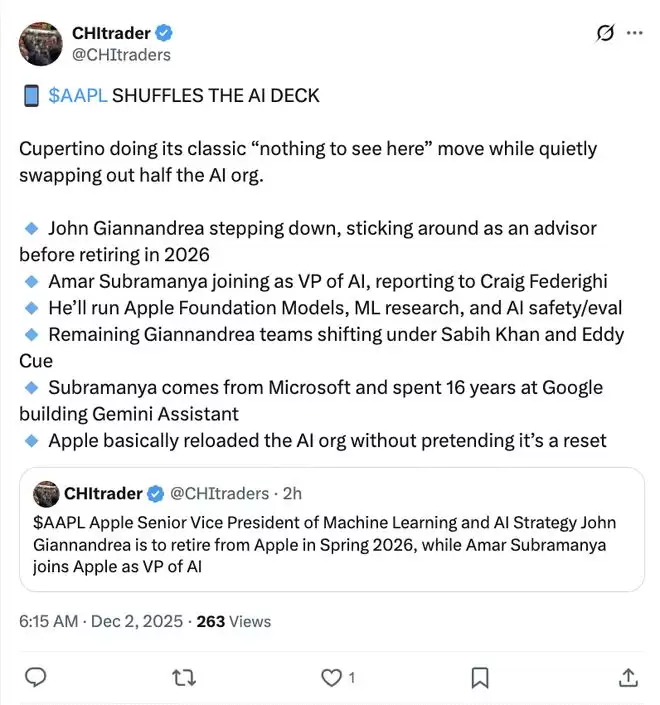Open the more options ellipsis menu
Viewport: 660px width, 705px height.
point(635,33)
